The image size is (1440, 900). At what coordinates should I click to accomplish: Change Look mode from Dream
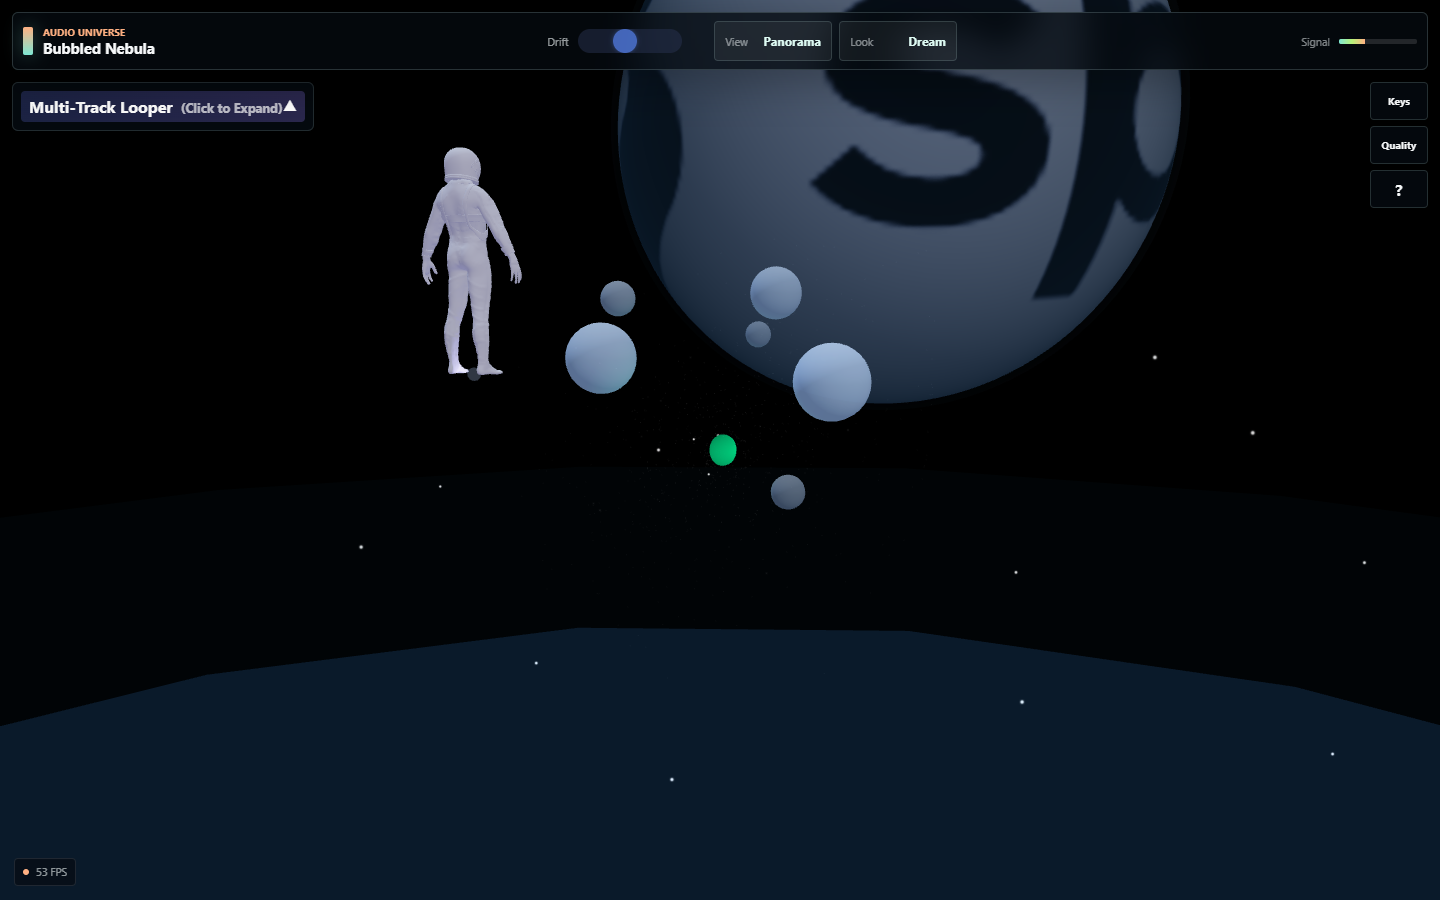[x=898, y=41]
